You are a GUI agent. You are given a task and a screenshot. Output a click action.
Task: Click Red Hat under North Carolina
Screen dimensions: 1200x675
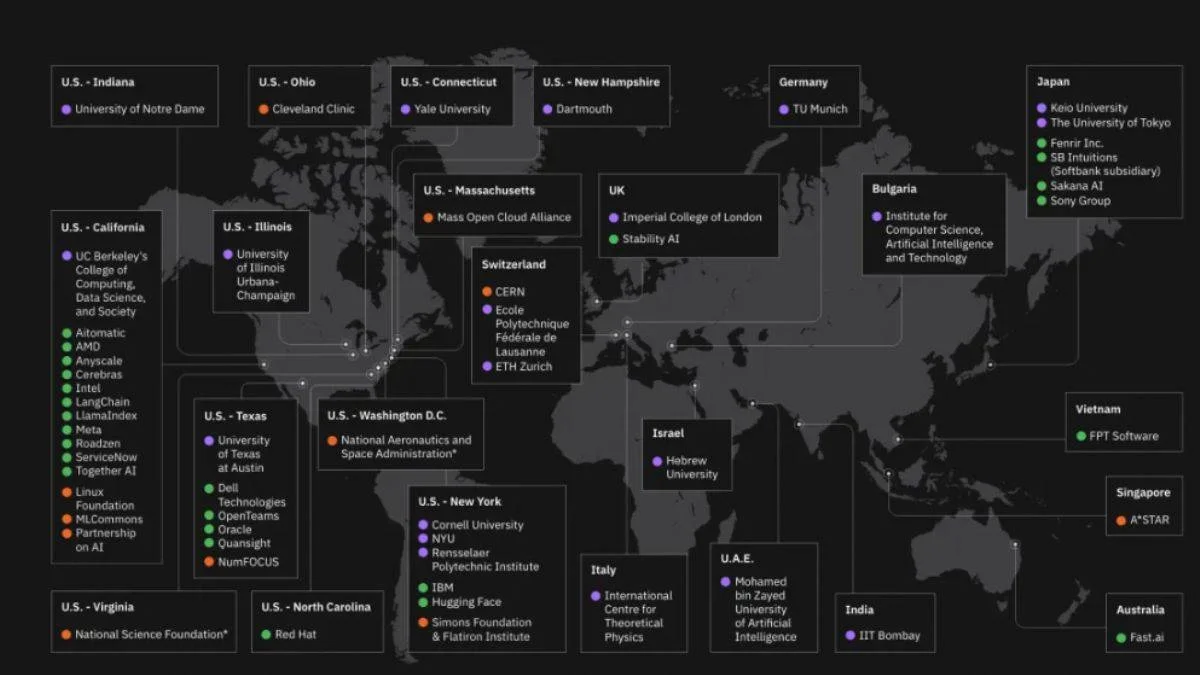point(289,635)
